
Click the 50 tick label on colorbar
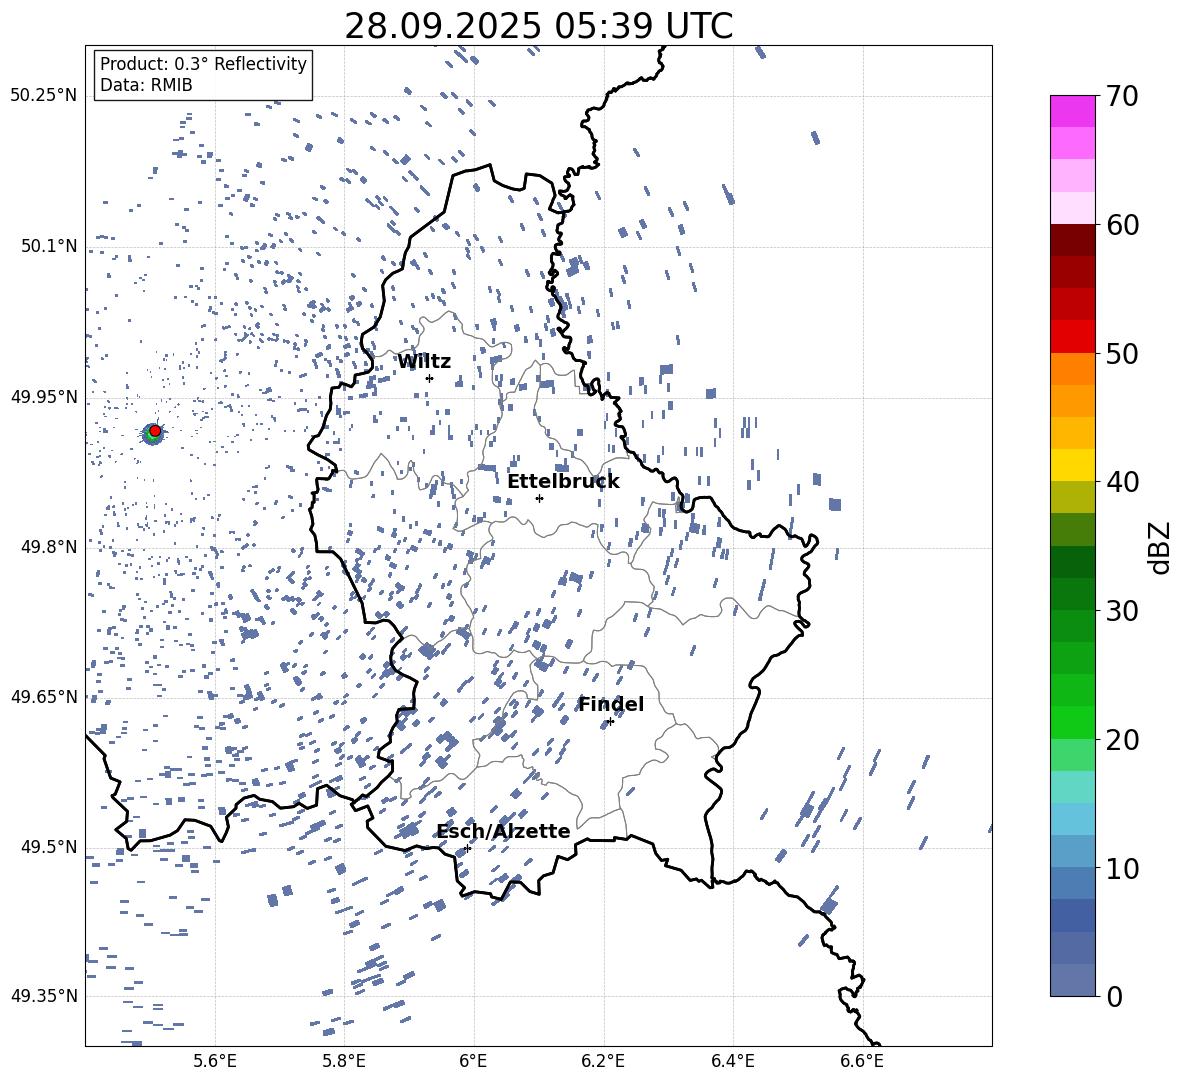[x=1123, y=354]
